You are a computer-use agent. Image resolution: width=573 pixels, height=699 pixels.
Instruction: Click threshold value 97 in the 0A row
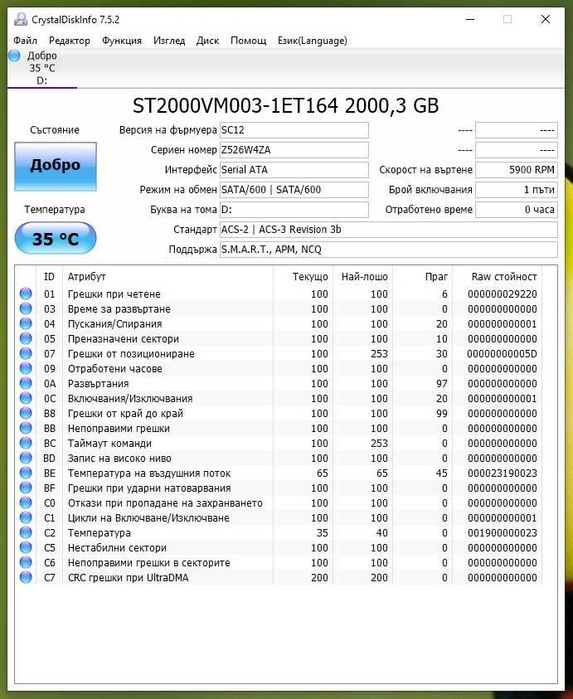click(441, 384)
